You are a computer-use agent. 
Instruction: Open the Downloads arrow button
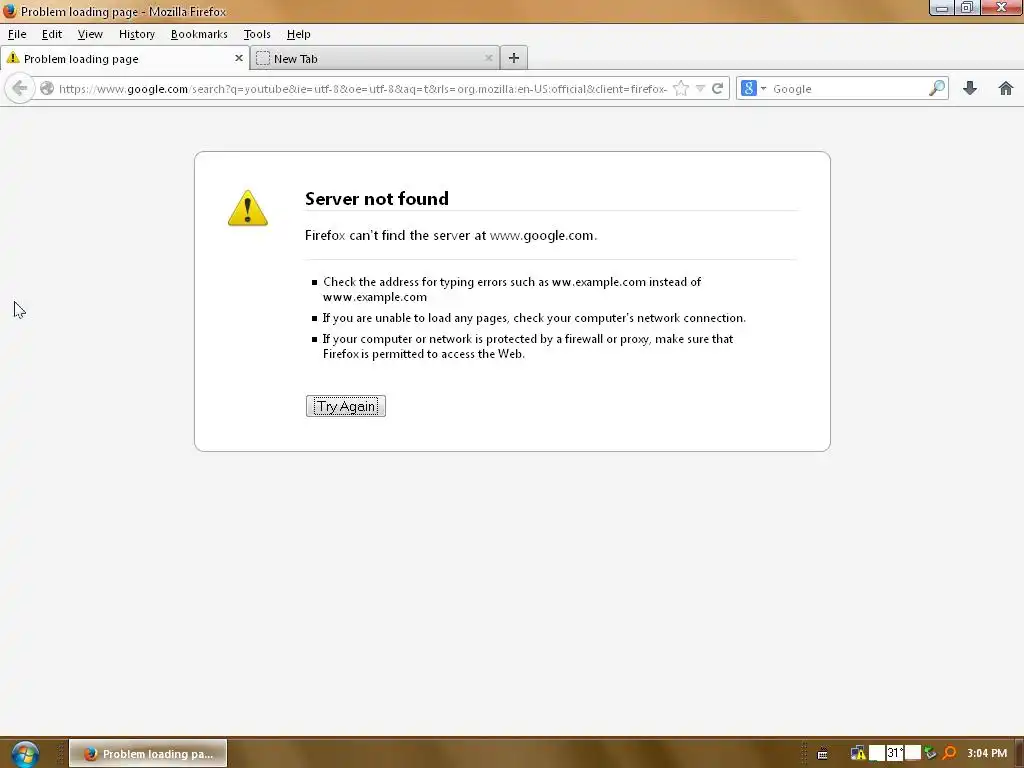(970, 88)
